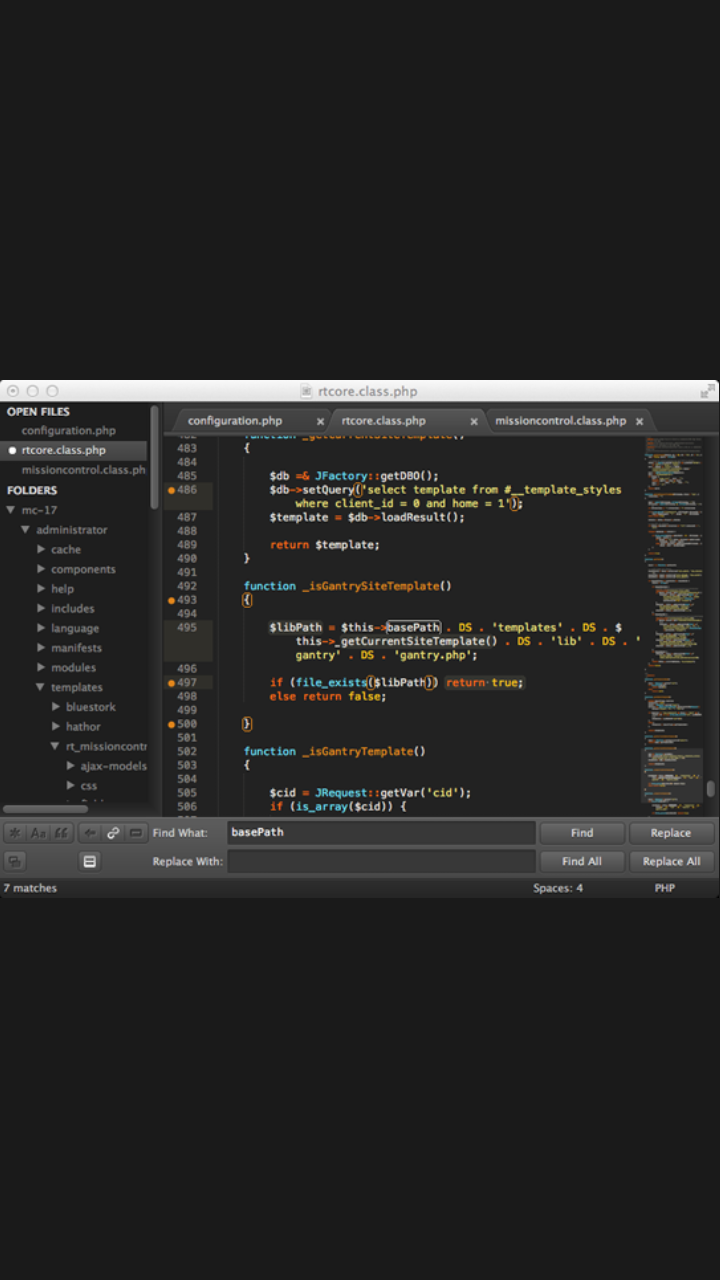Expand the bluestork folder arrow
This screenshot has width=720, height=1280.
click(x=56, y=707)
